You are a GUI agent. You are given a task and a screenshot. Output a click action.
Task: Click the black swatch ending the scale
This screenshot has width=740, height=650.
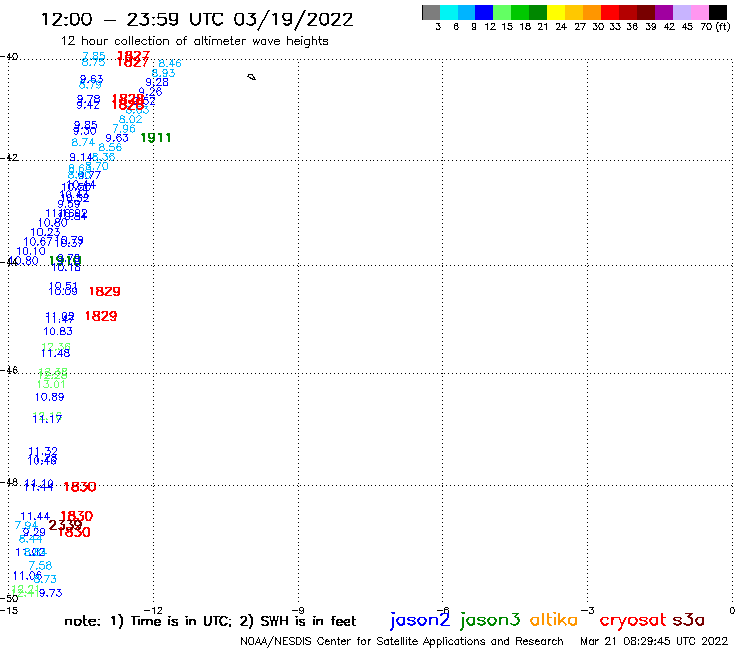(718, 12)
